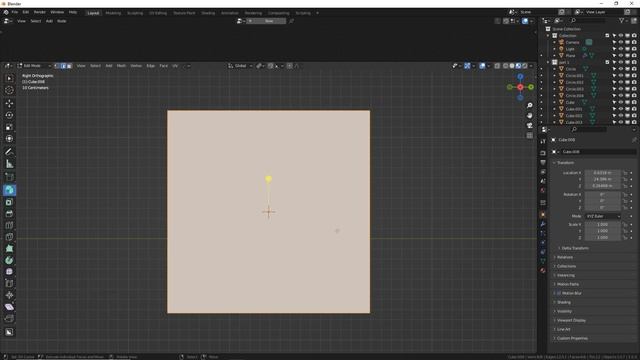The image size is (640, 360).
Task: Select Cube.002 in the outliner
Action: [574, 116]
